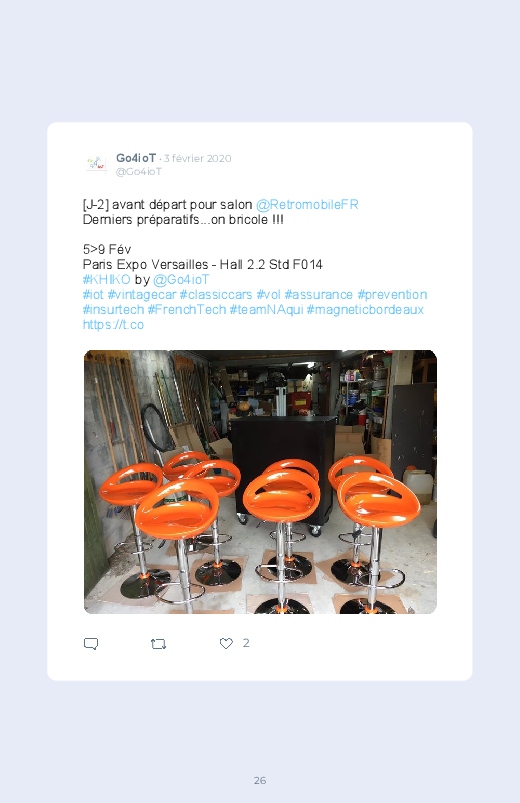The width and height of the screenshot is (520, 803).
Task: Click the retweet arrows icon
Action: [158, 644]
